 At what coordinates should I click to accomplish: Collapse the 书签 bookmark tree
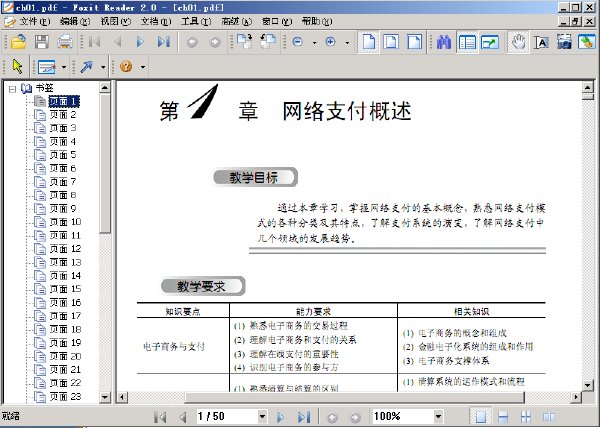coord(12,89)
